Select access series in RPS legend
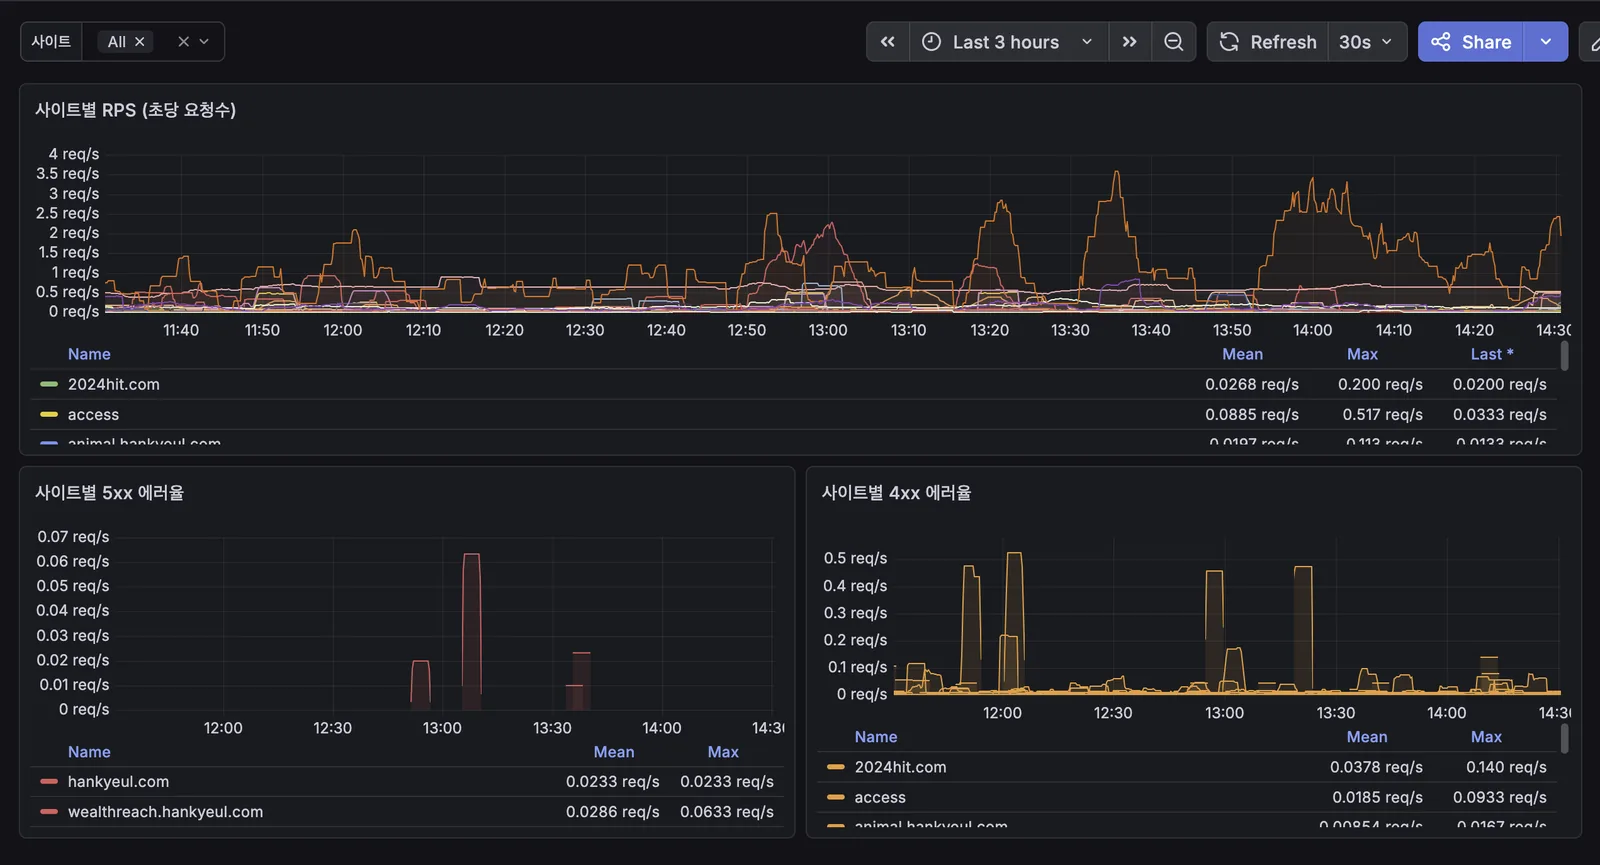1600x865 pixels. [93, 414]
